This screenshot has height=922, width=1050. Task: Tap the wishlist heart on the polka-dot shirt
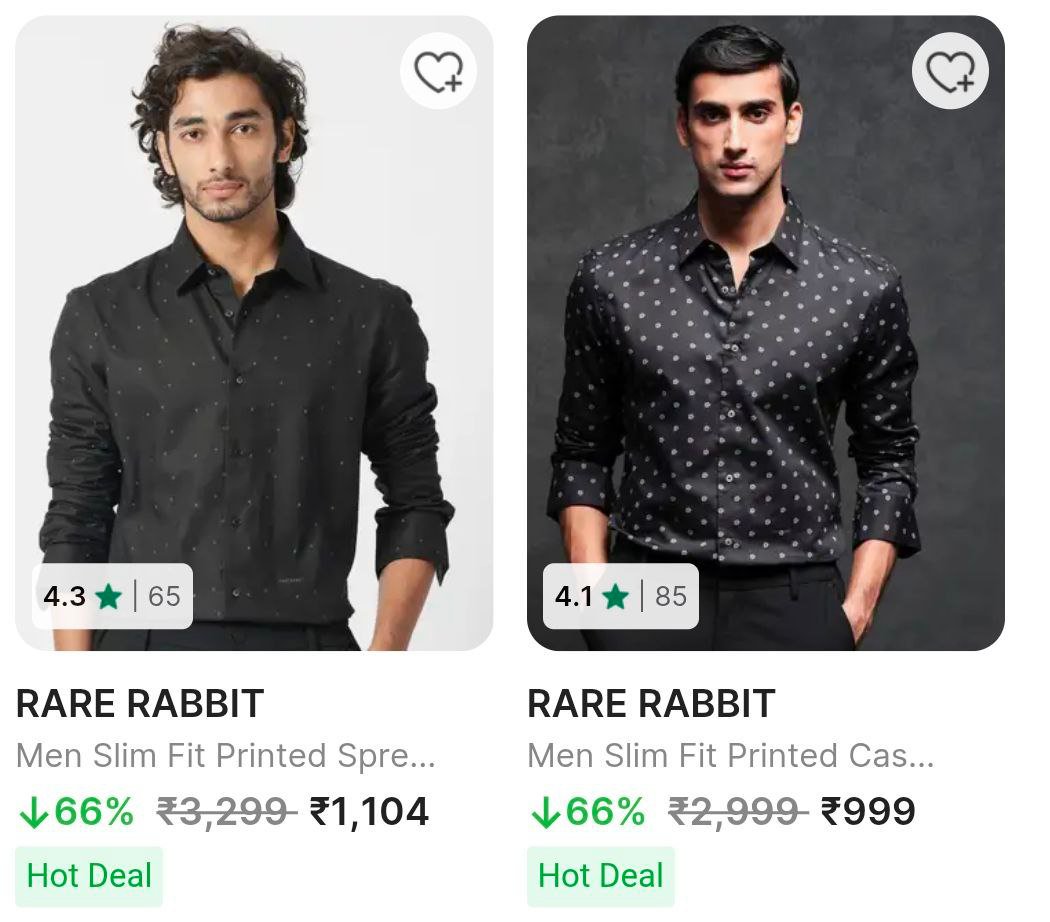click(950, 72)
